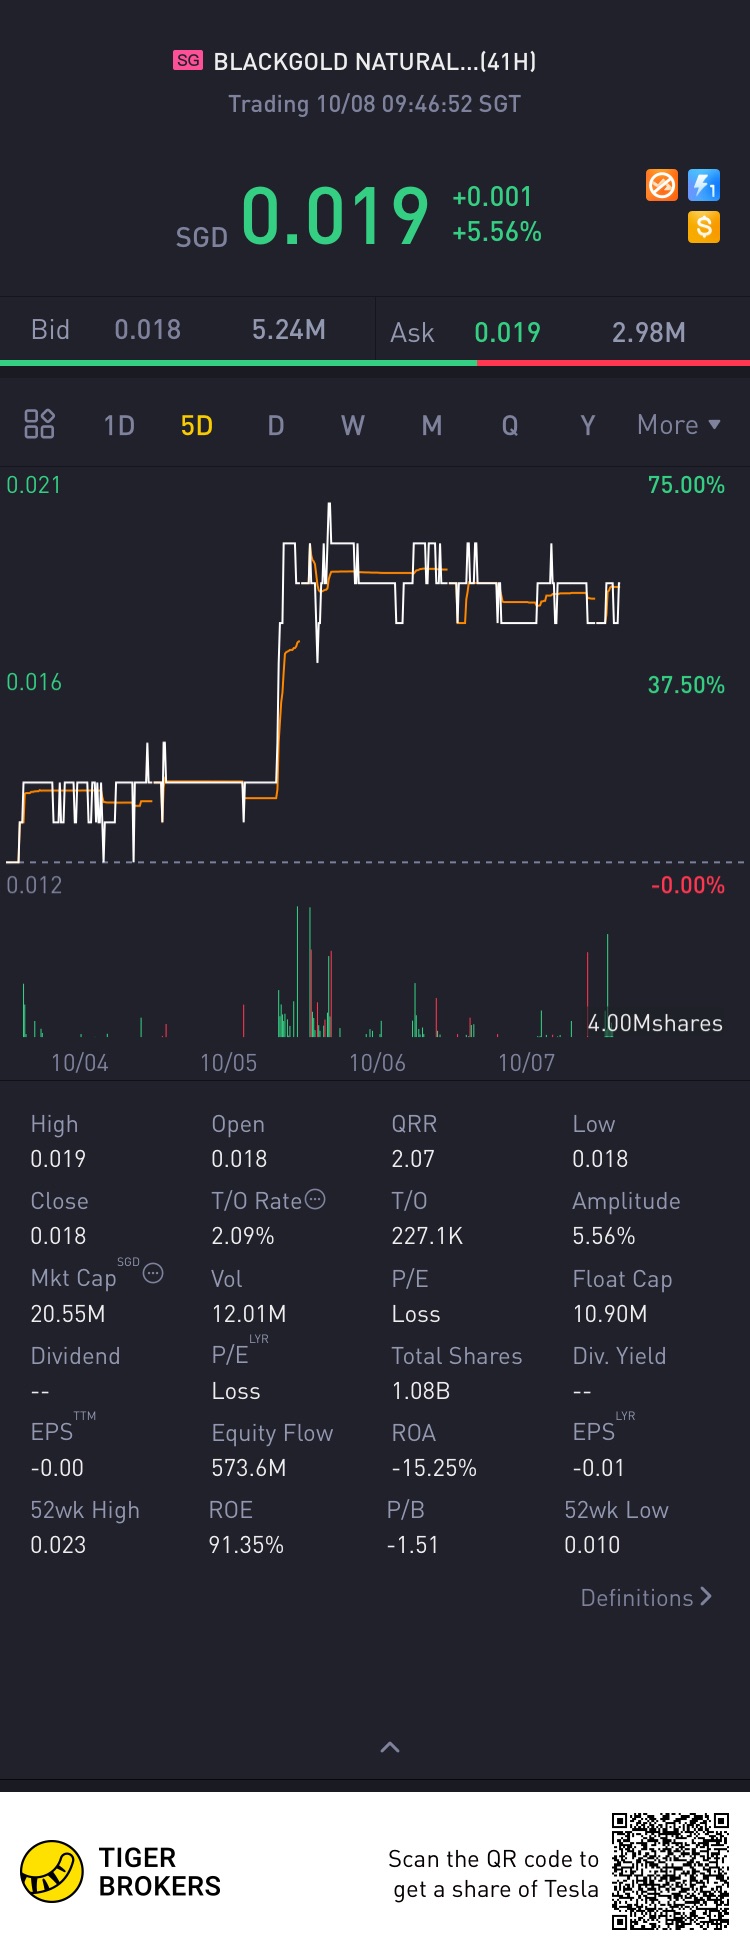Image resolution: width=750 pixels, height=1952 pixels.
Task: Open Mkt Cap currency options icon
Action: point(153,1273)
